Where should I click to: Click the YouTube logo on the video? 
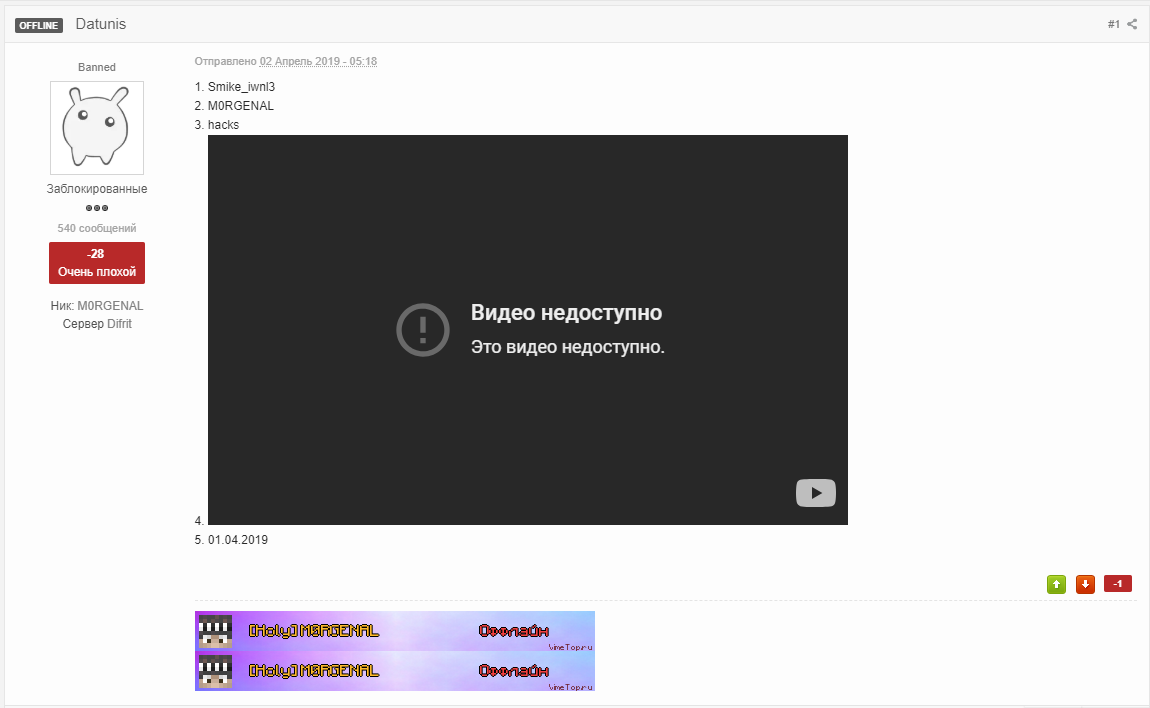pos(815,493)
